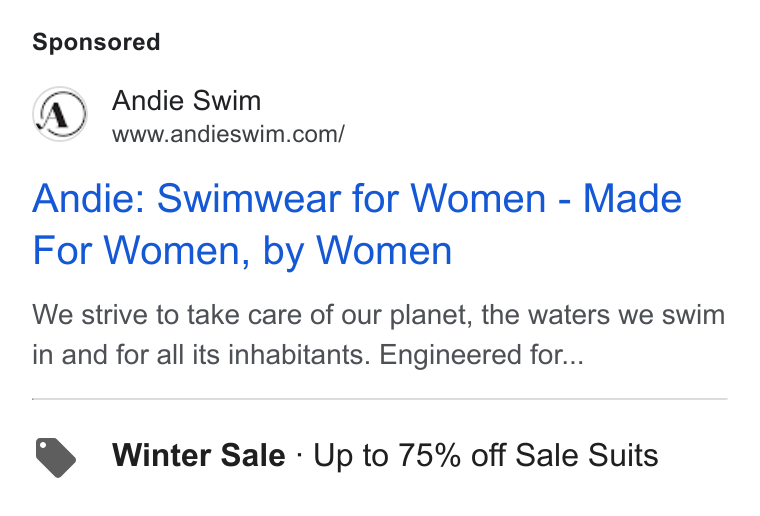Click the truncated text Engineered for...

click(481, 355)
